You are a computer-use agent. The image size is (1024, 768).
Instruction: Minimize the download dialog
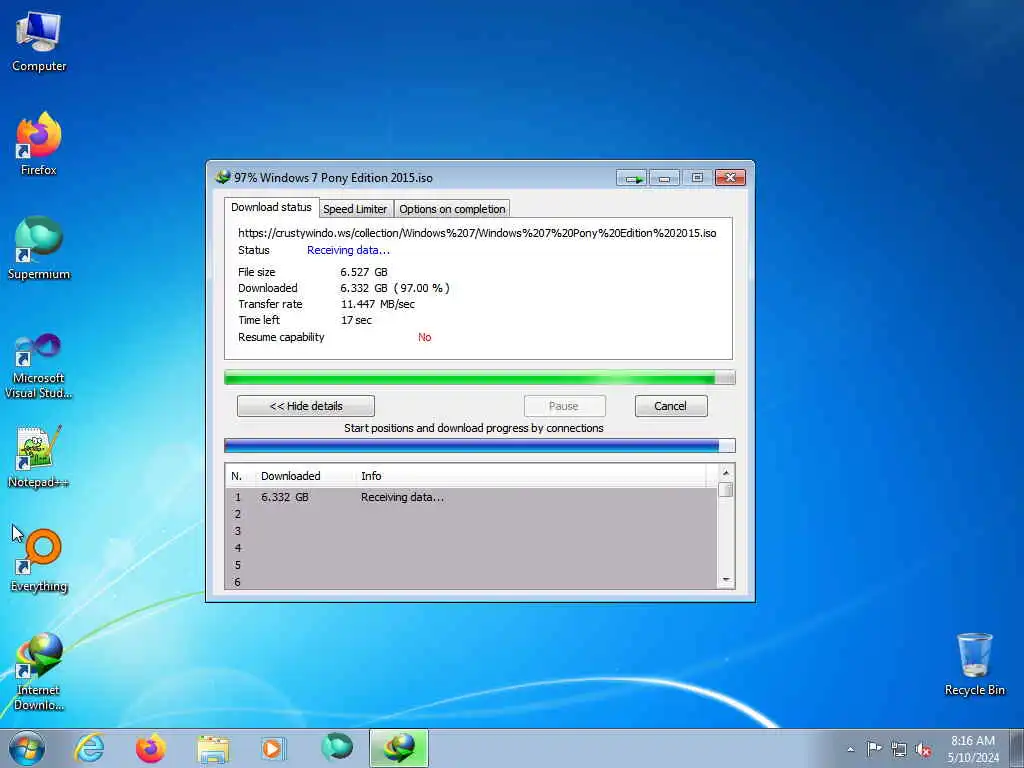coord(664,178)
